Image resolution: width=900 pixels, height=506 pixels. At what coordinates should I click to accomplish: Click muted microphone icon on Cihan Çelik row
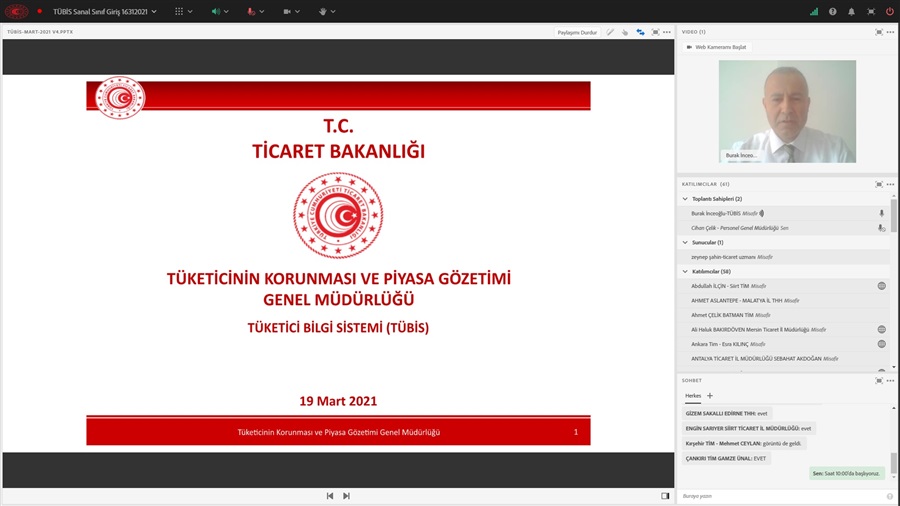point(881,228)
